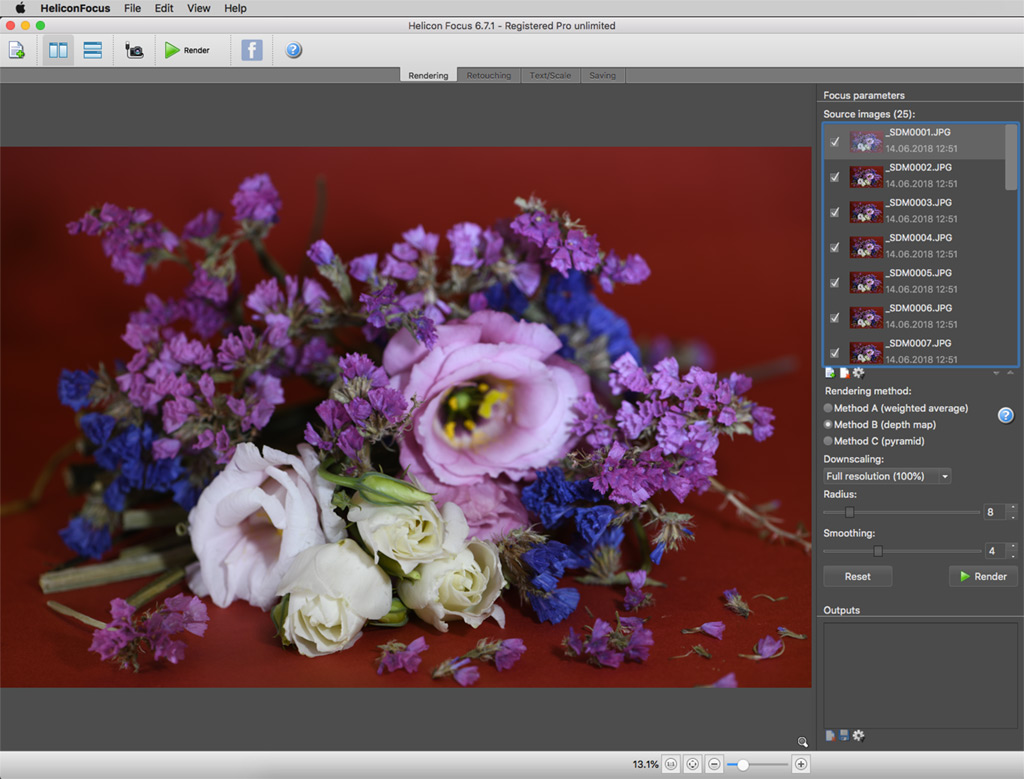Open the Downscaling resolution dropdown
This screenshot has width=1024, height=779.
point(887,476)
